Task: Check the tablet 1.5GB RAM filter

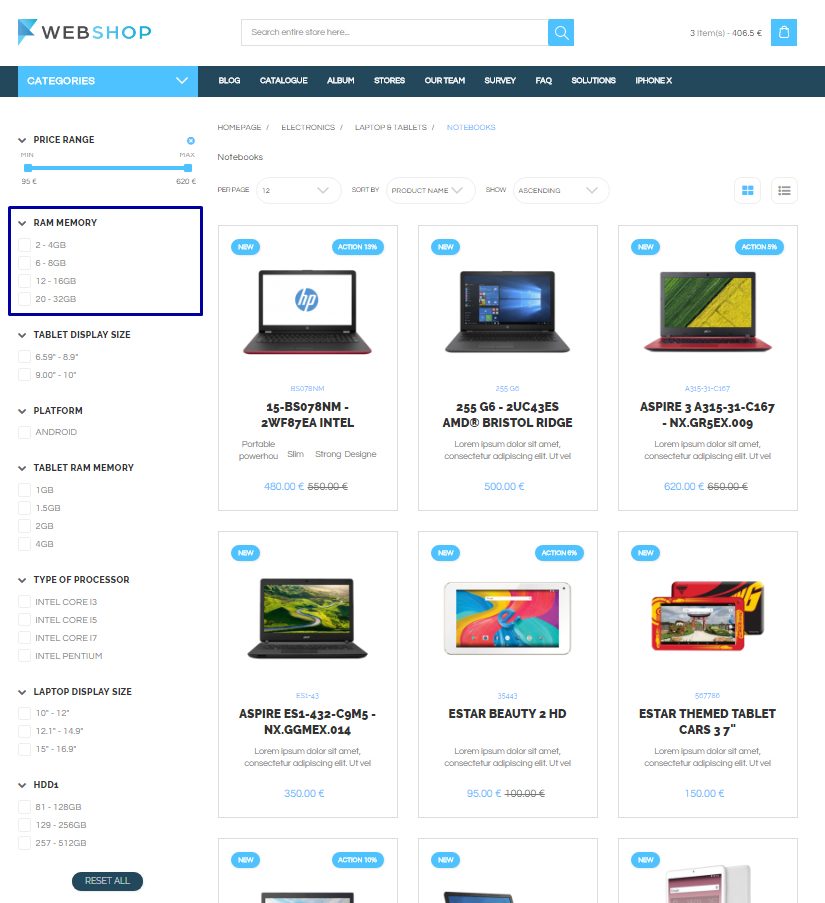Action: coord(24,508)
